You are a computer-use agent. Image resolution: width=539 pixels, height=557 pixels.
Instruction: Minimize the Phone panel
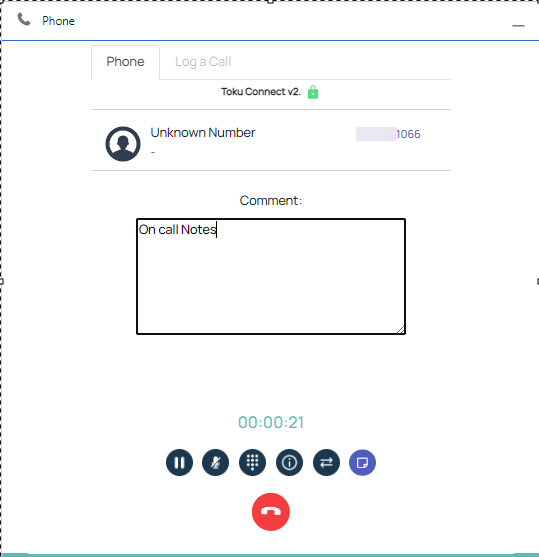click(x=518, y=25)
